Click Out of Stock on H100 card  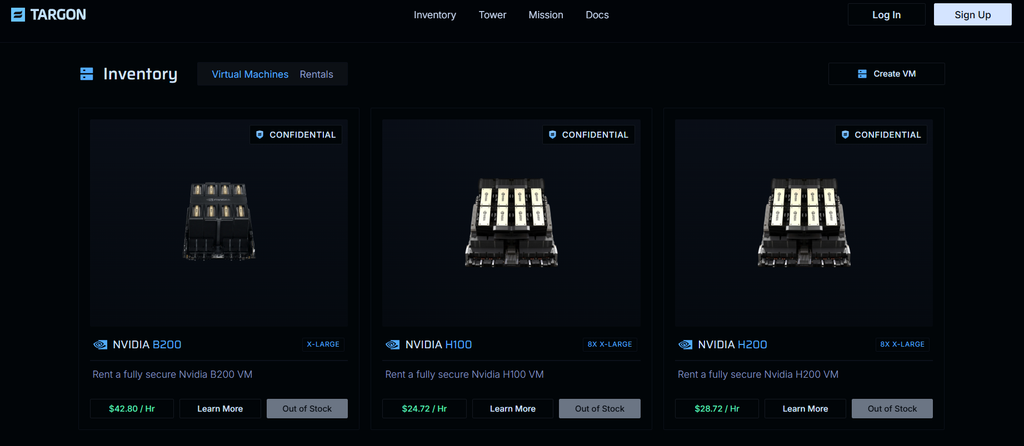[x=600, y=409]
